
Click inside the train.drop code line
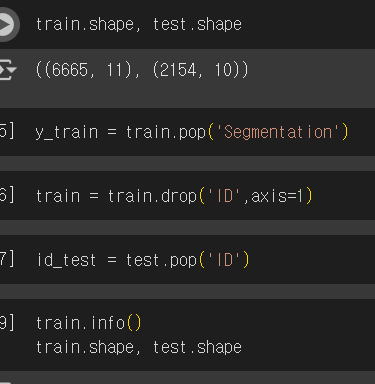tap(174, 196)
